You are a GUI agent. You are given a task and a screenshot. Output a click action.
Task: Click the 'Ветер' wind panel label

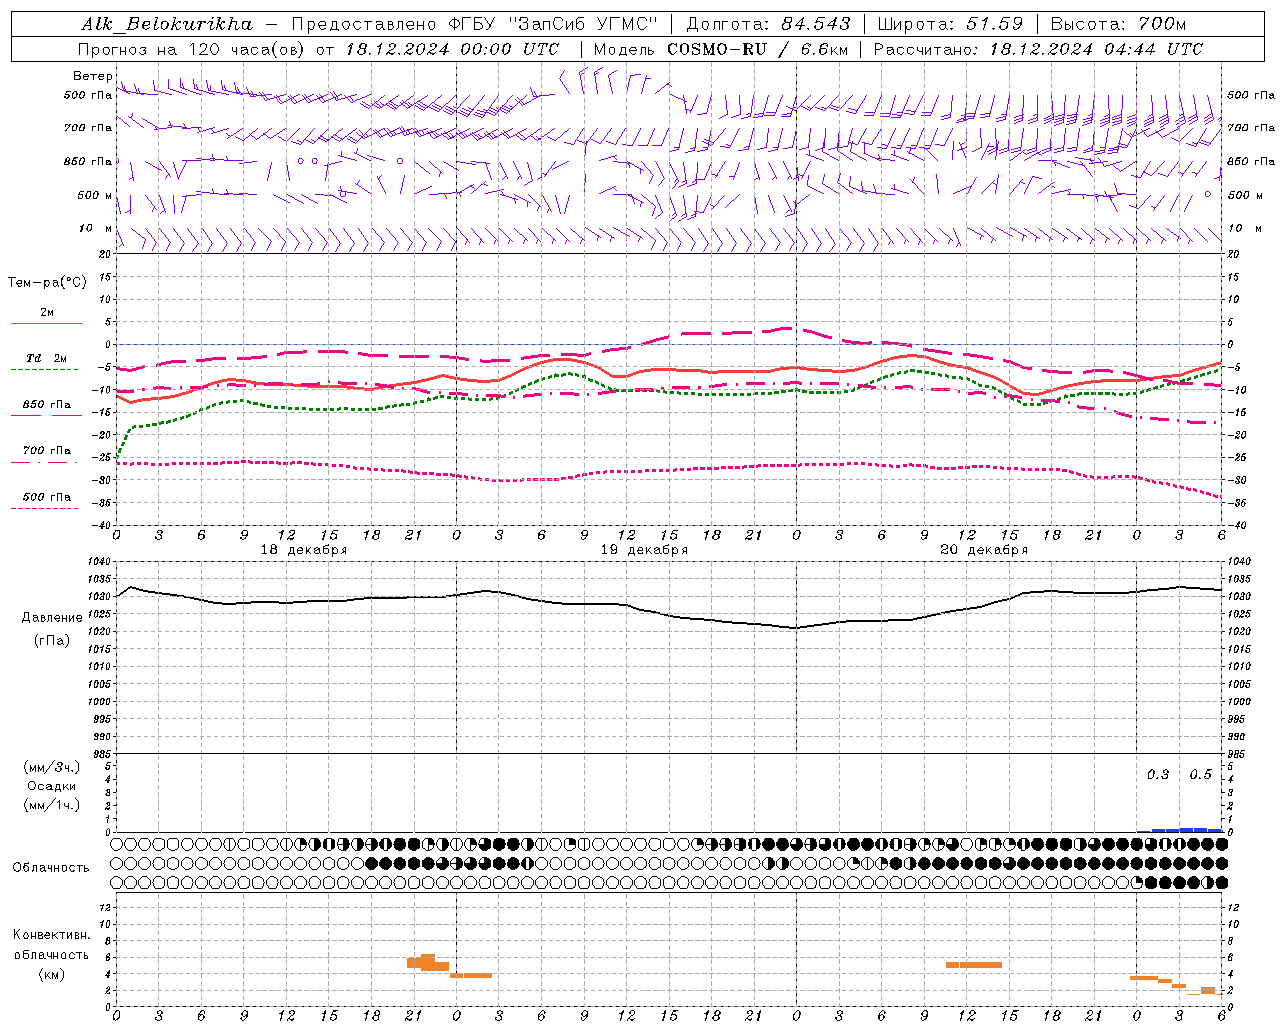[92, 76]
